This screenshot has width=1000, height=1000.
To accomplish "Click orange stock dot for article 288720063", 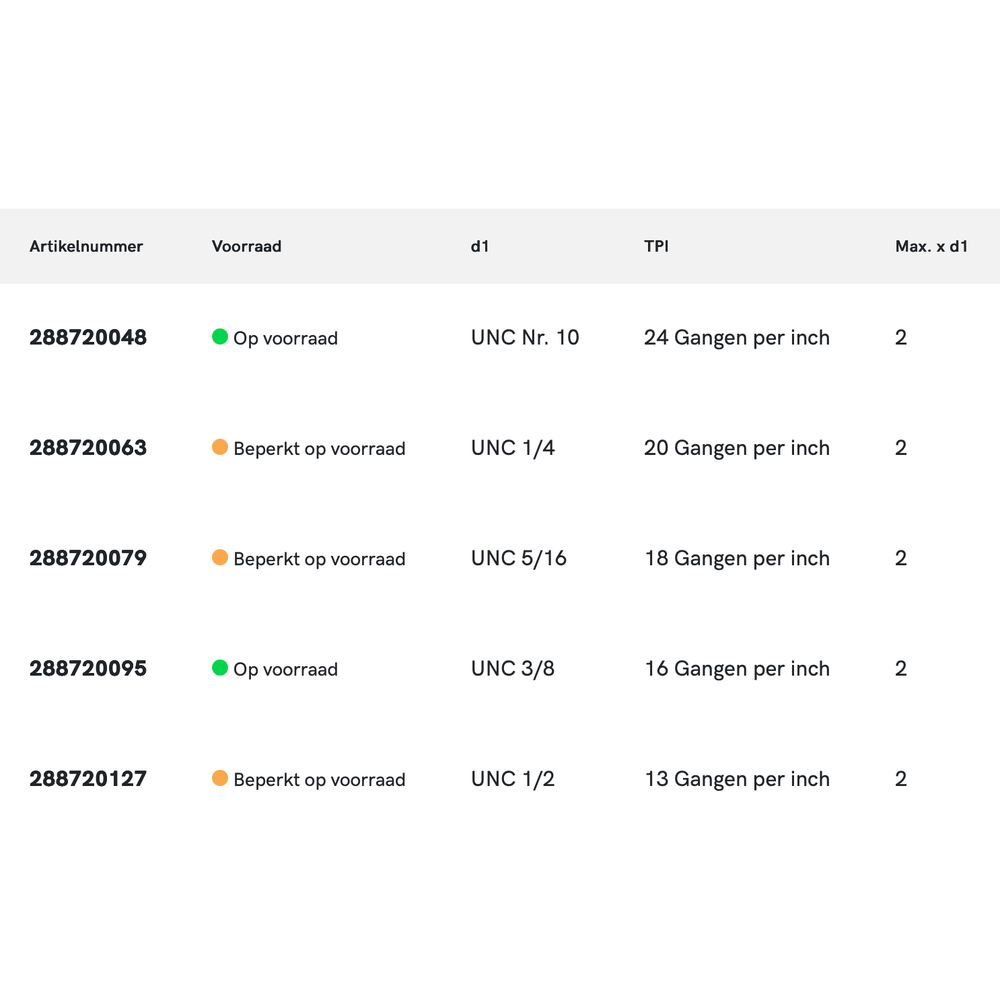I will (x=220, y=447).
